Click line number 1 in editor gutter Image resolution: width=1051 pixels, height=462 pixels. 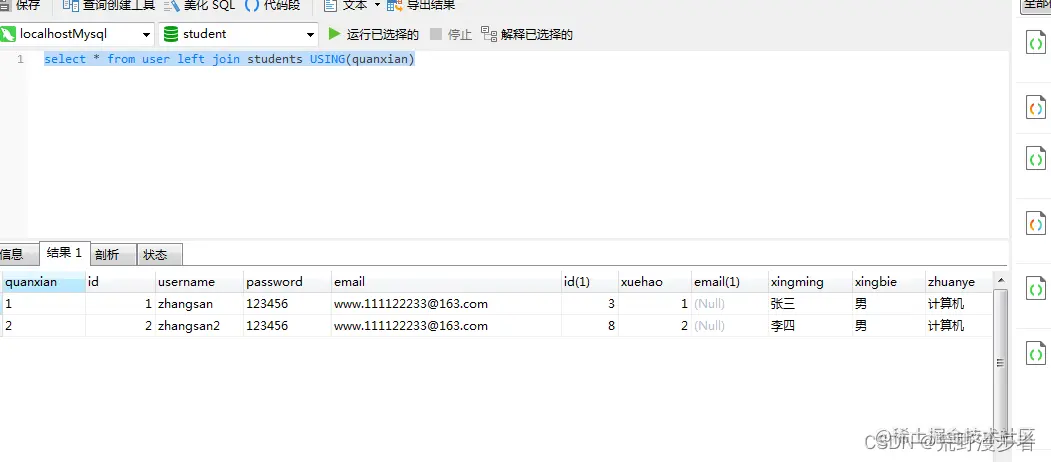[20, 59]
